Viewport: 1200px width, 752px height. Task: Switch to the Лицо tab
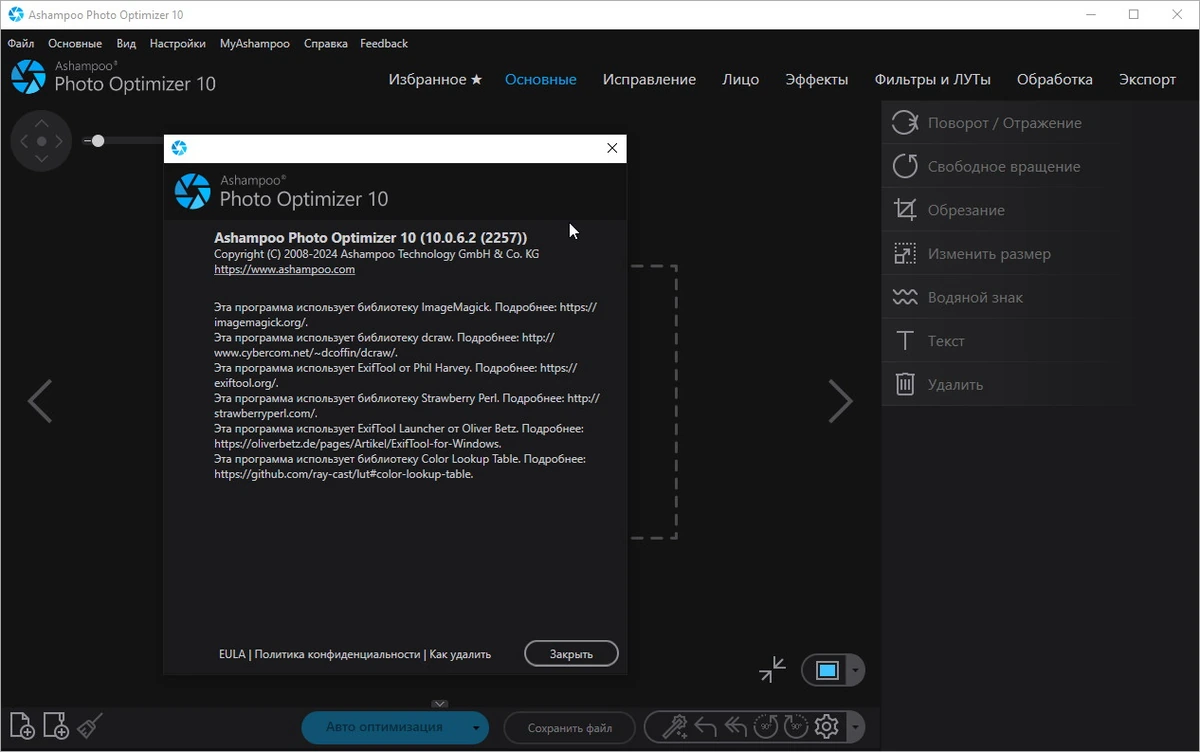(741, 80)
